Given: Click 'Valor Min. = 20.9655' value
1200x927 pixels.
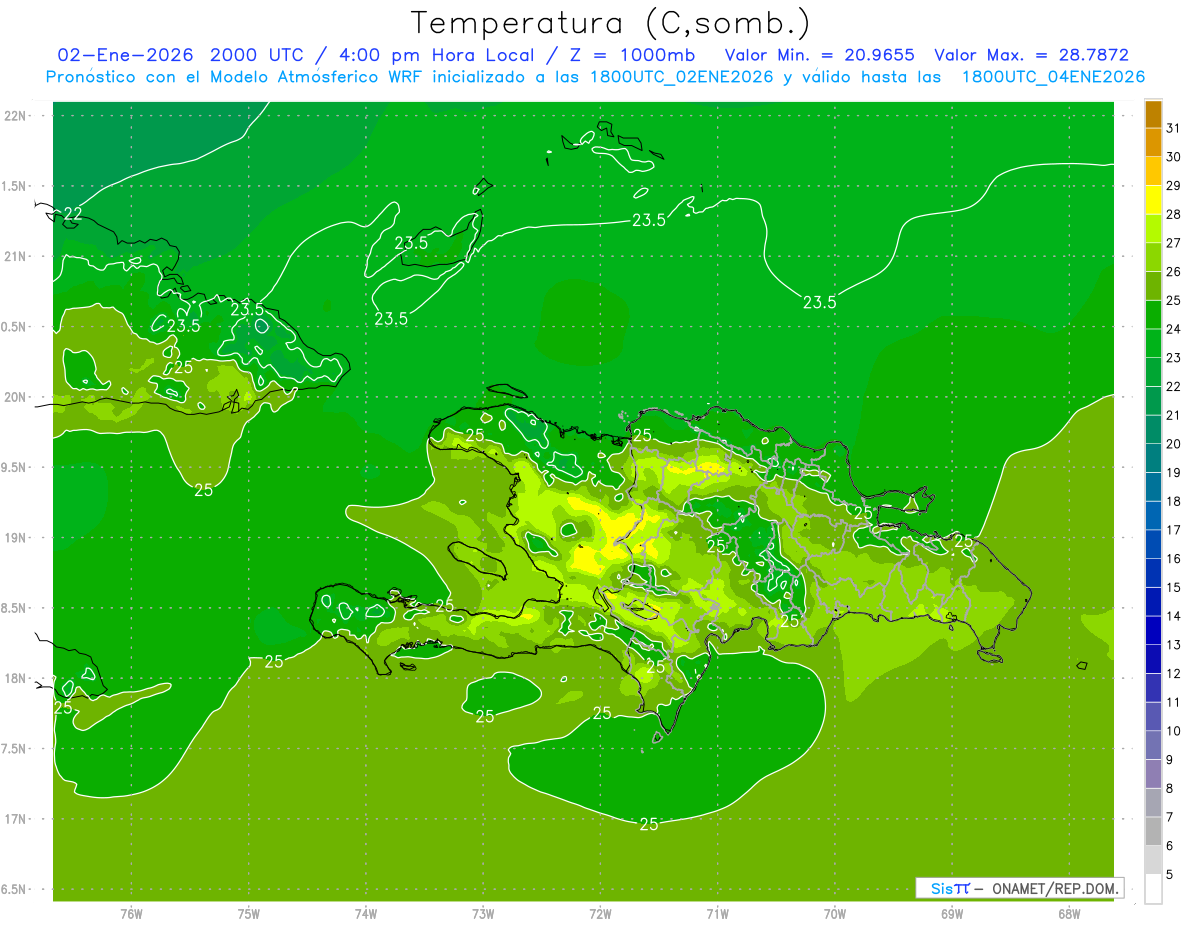Looking at the screenshot, I should 819,55.
